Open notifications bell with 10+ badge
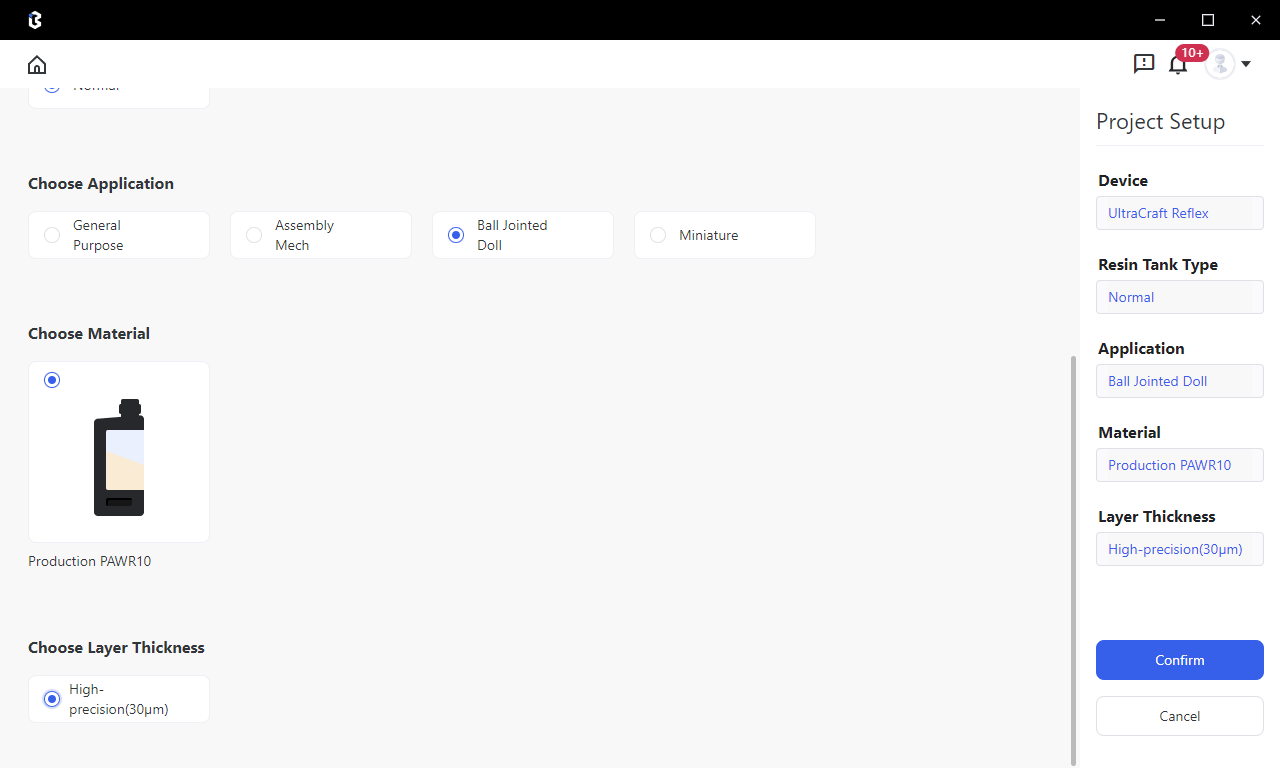 pos(1178,66)
